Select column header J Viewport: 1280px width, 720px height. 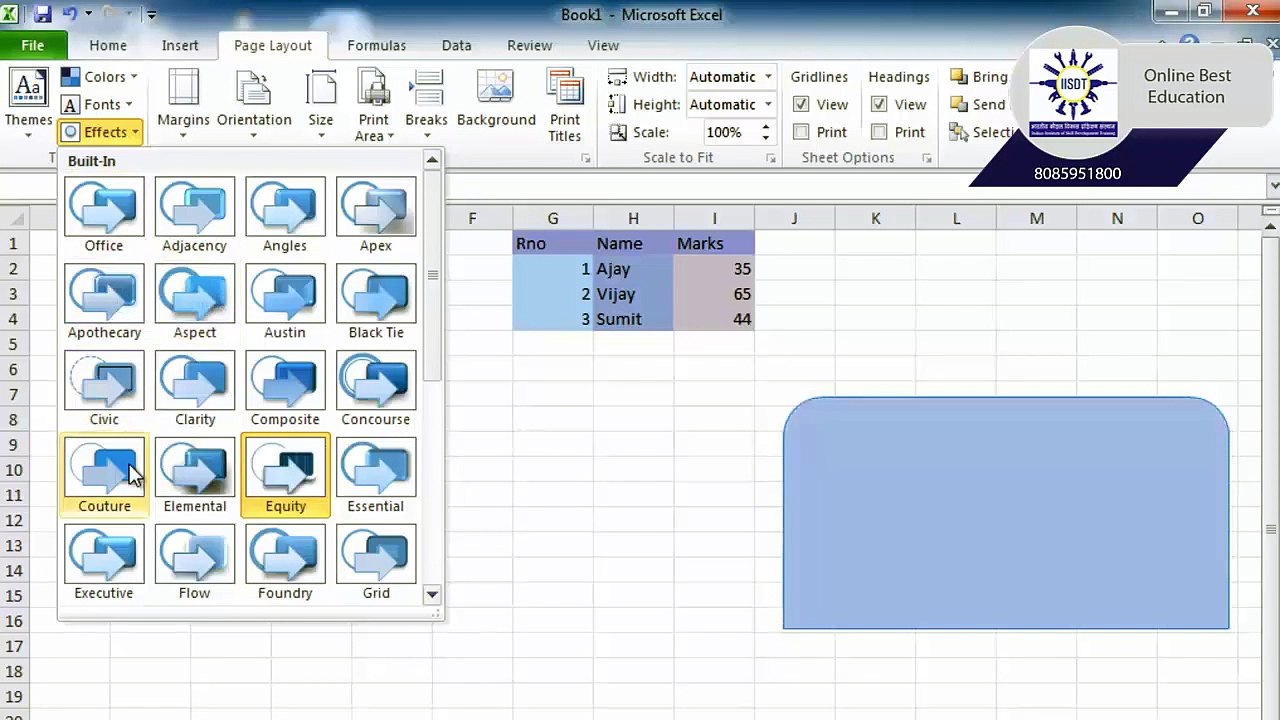[x=794, y=218]
